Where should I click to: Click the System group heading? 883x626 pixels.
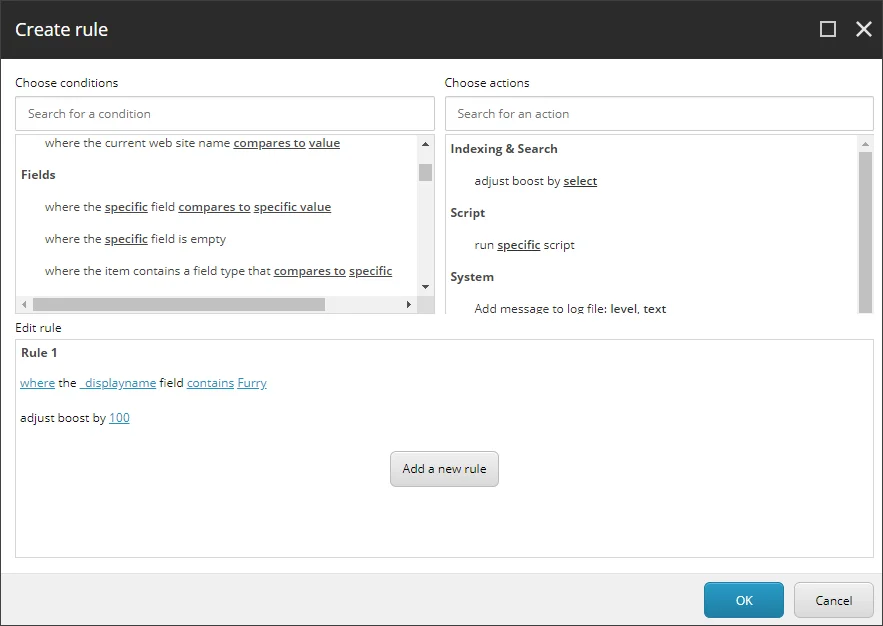click(x=472, y=278)
